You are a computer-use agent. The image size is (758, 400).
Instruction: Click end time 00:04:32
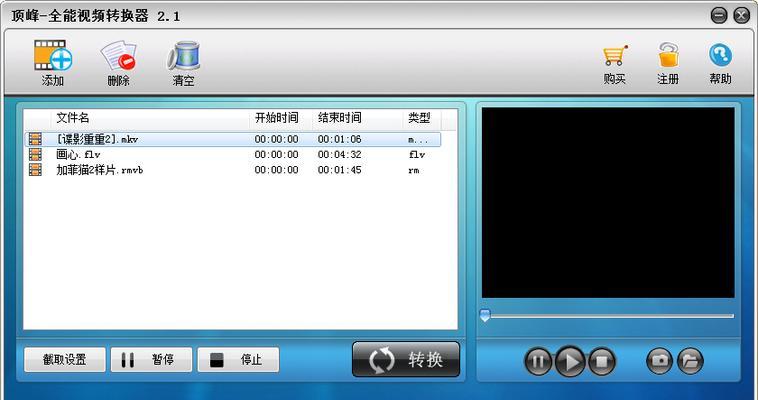[x=339, y=155]
